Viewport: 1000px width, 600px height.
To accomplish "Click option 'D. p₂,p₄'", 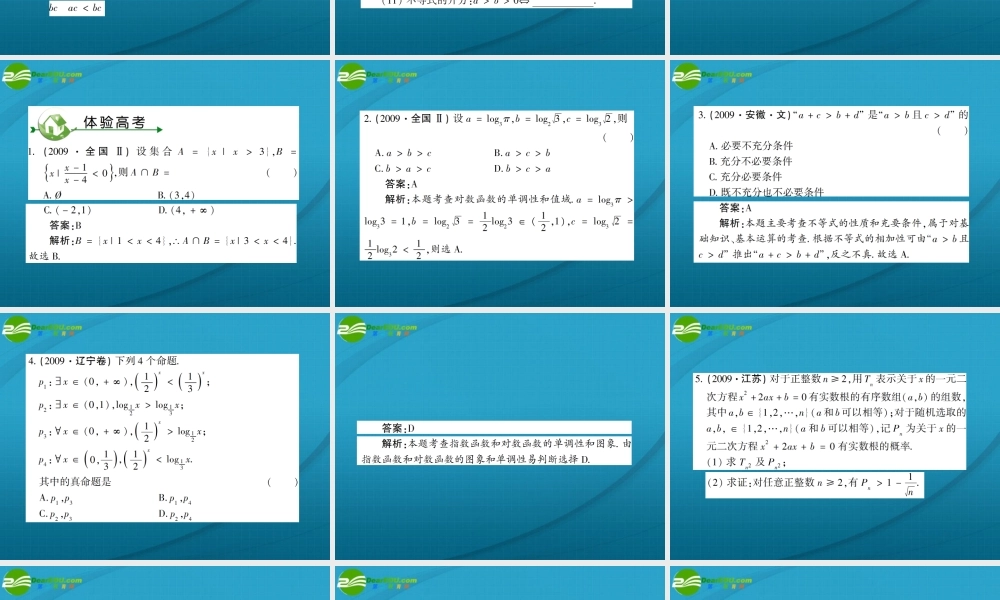I will click(175, 515).
